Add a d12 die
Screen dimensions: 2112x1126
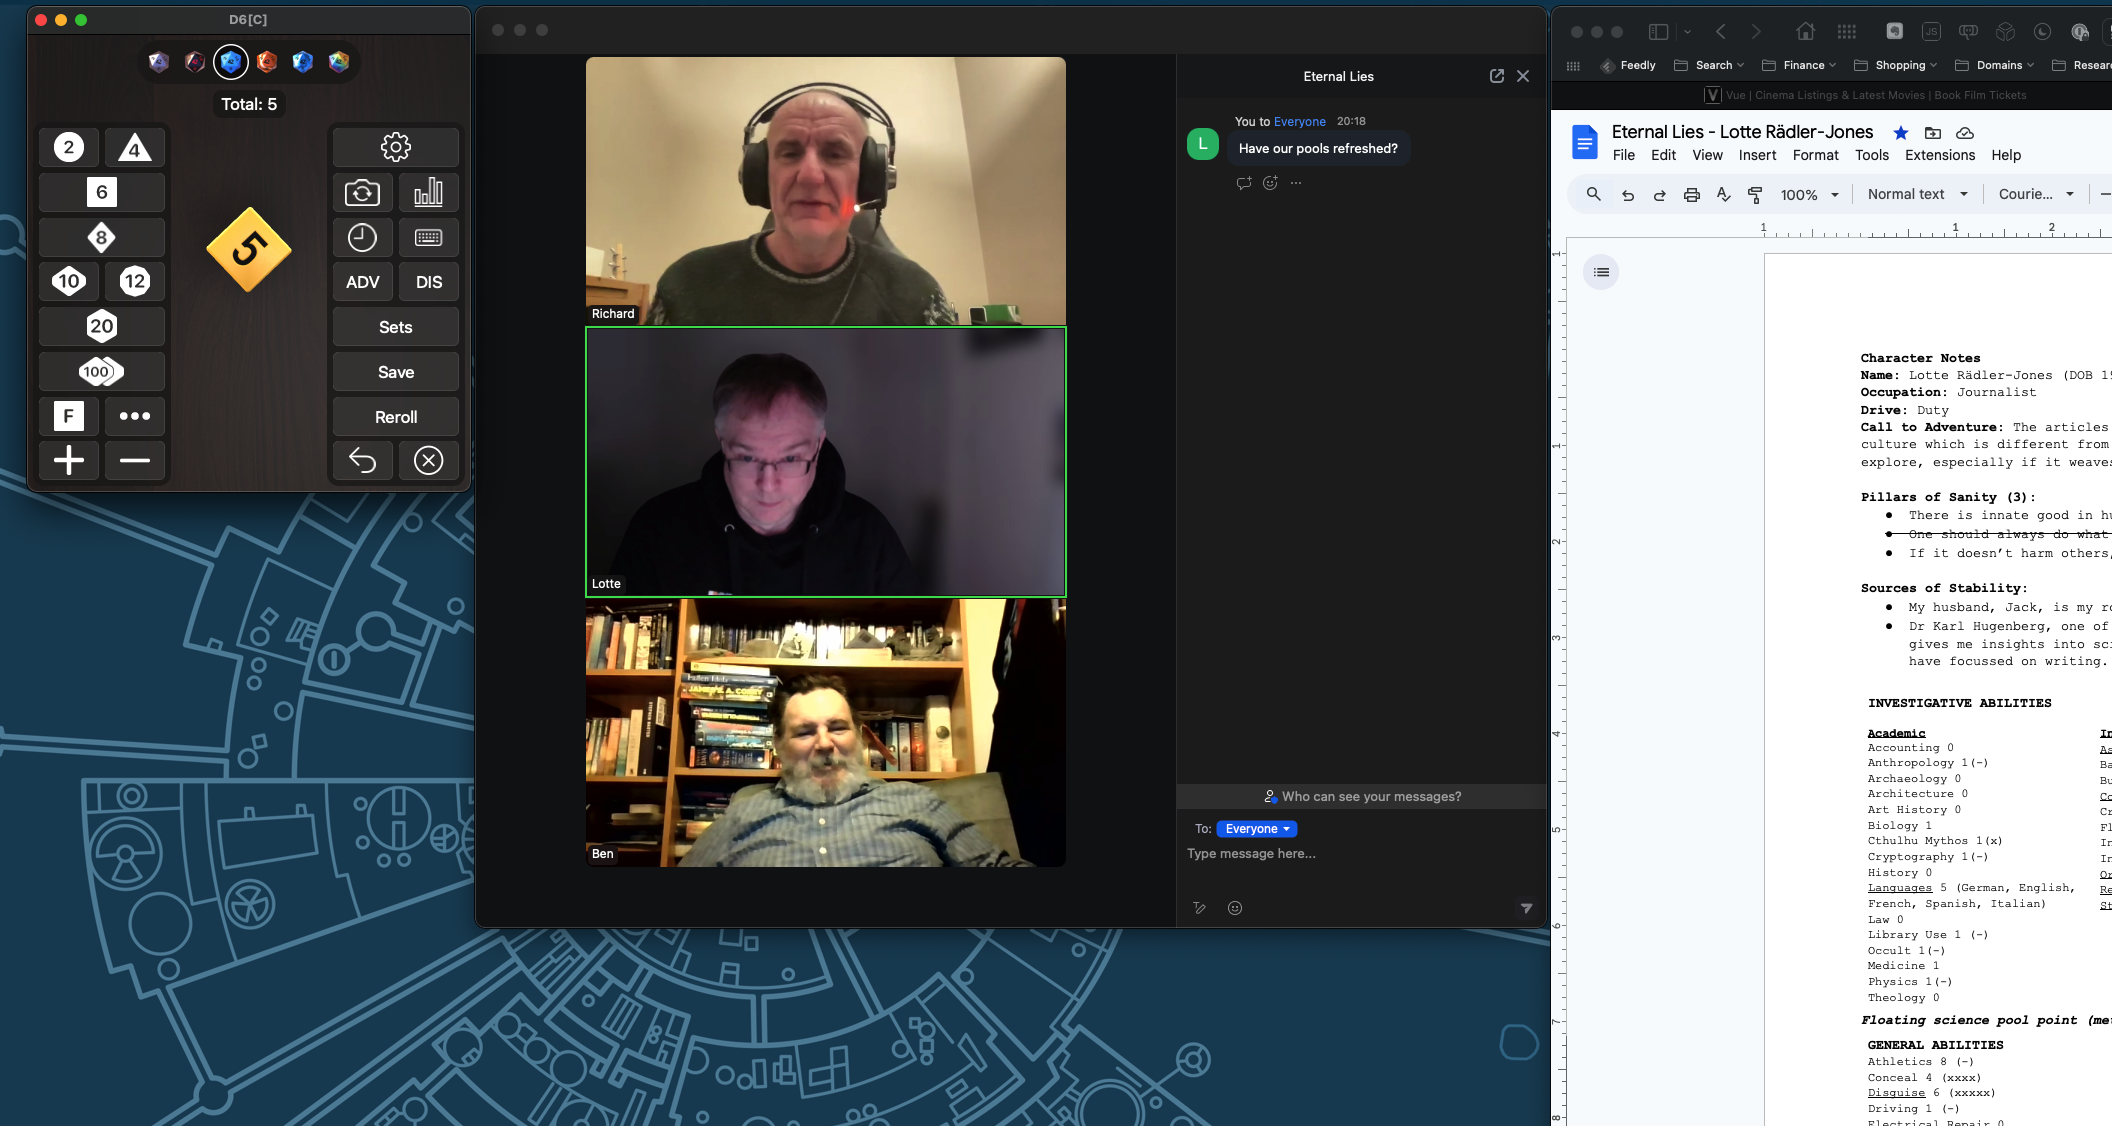point(135,281)
